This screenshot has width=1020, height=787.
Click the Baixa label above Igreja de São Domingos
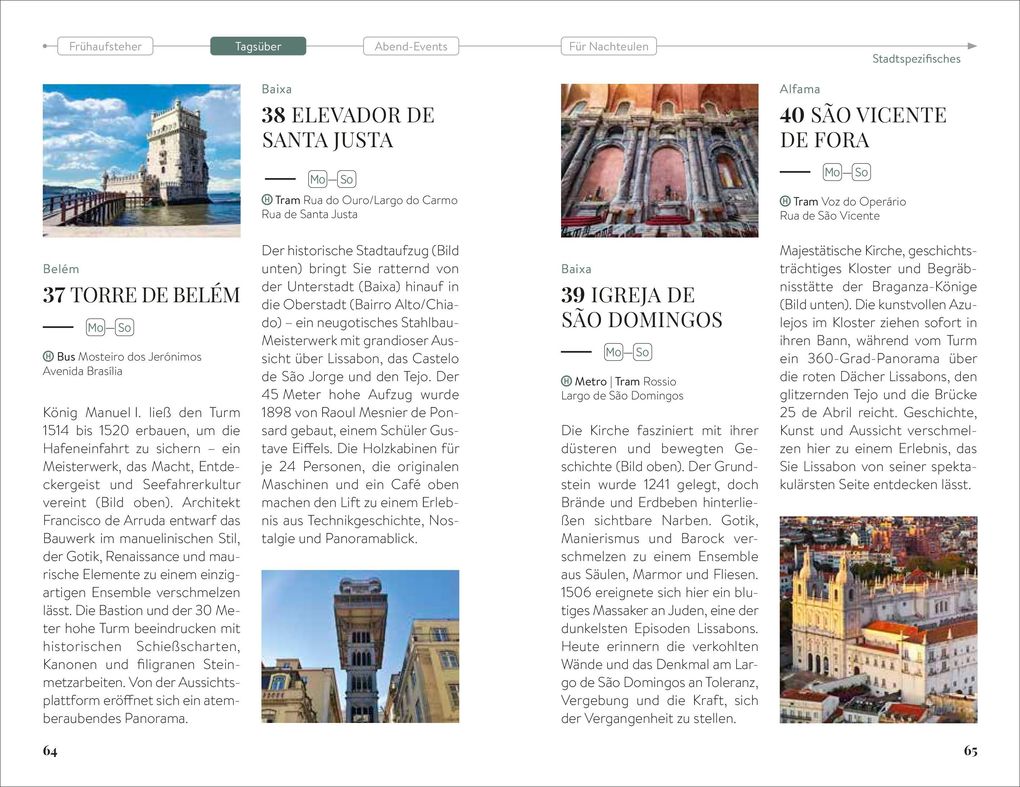pos(576,269)
